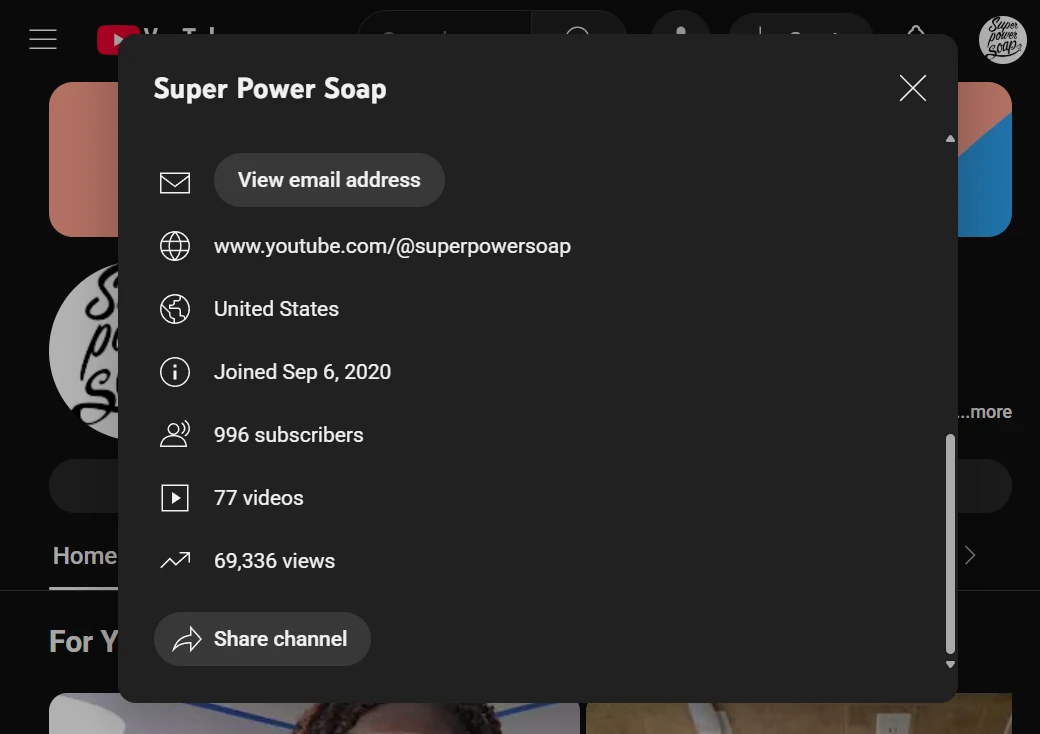Viewport: 1040px width, 734px height.
Task: Select the Home tab
Action: point(85,556)
